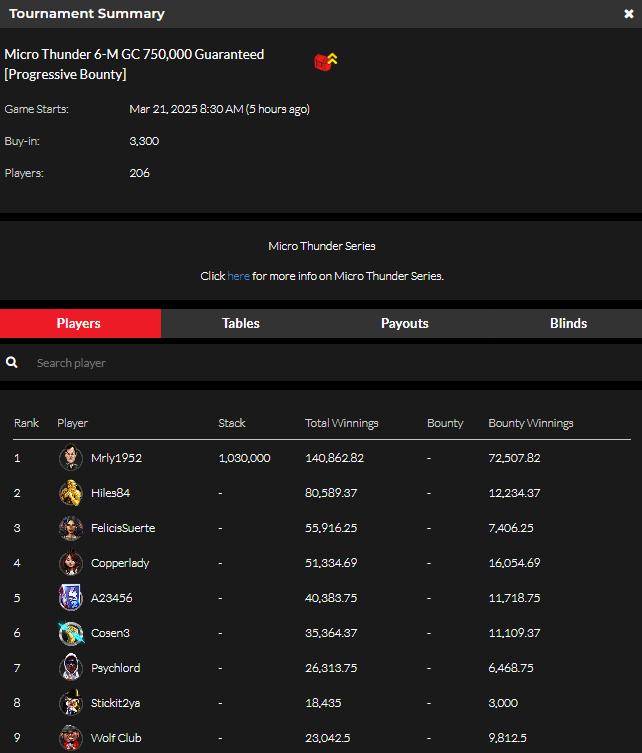Click total winnings 51,334.69
This screenshot has width=642, height=753.
click(331, 563)
